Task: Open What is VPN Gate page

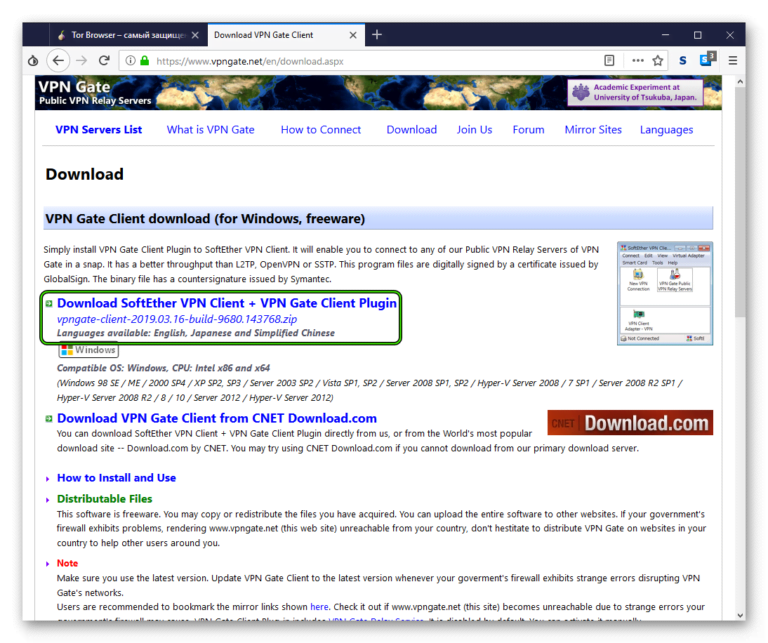Action: pos(211,130)
